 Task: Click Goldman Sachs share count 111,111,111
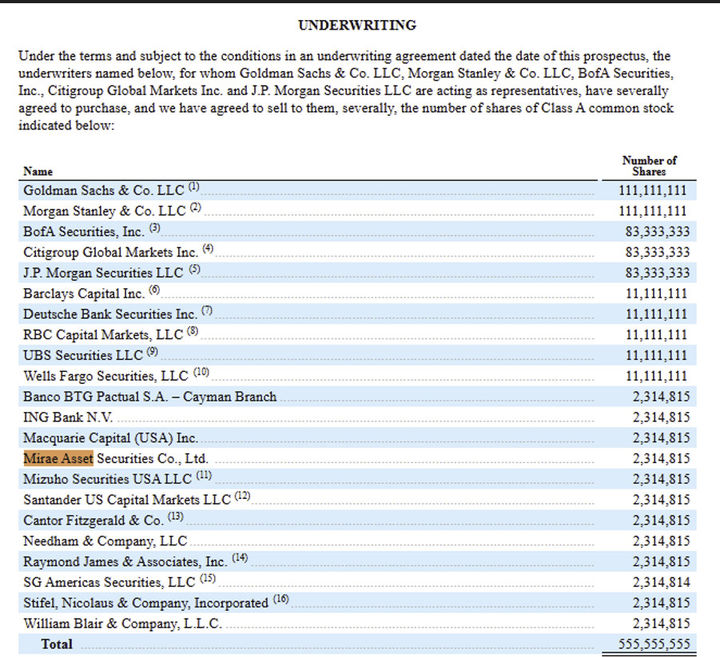652,190
